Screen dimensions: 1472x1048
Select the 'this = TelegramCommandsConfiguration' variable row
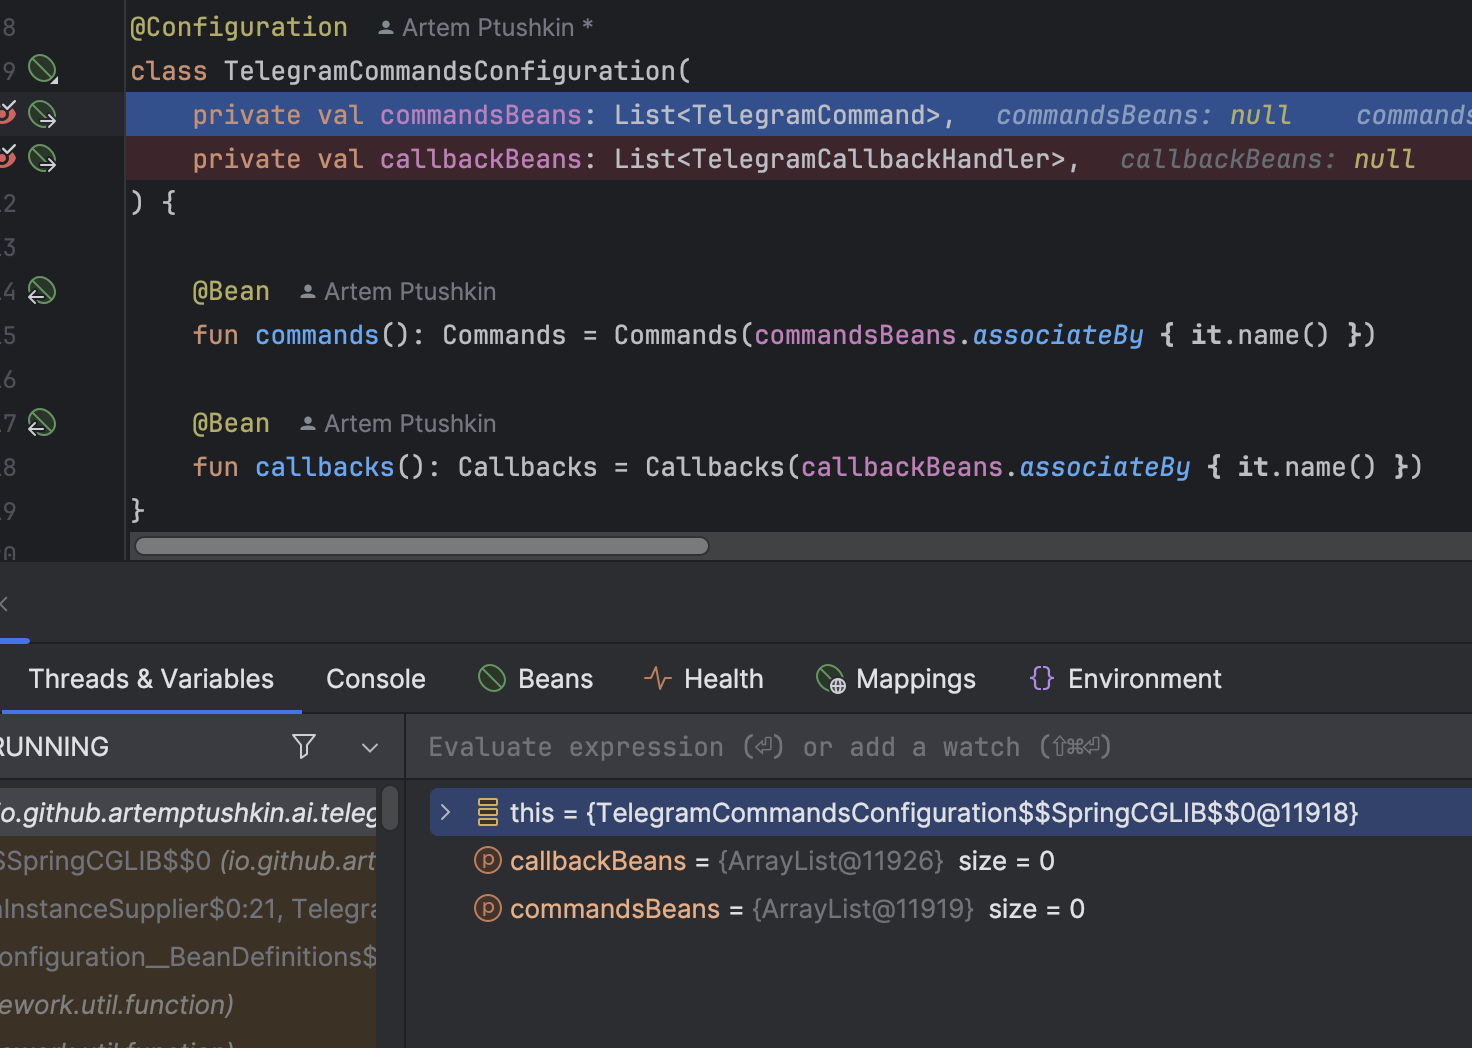tap(950, 812)
